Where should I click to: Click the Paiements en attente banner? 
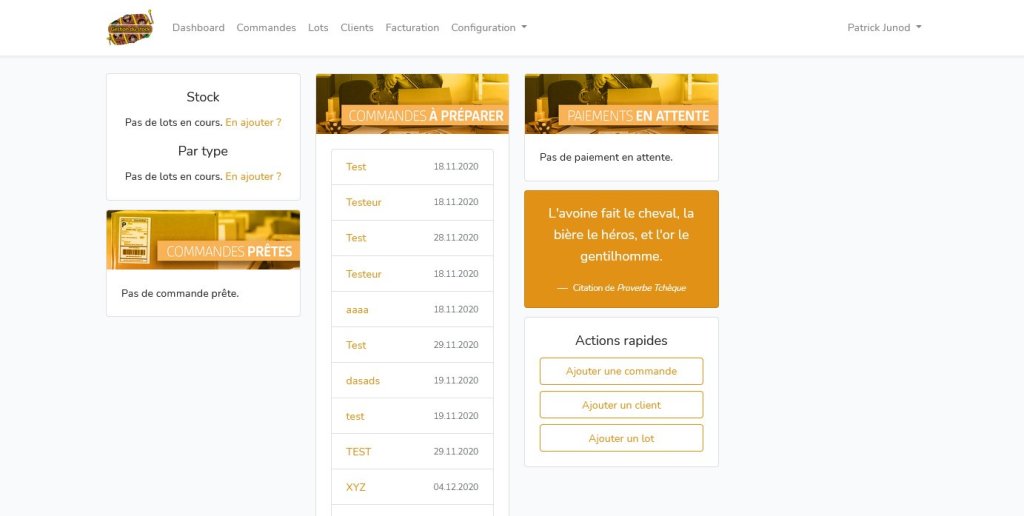coord(621,104)
